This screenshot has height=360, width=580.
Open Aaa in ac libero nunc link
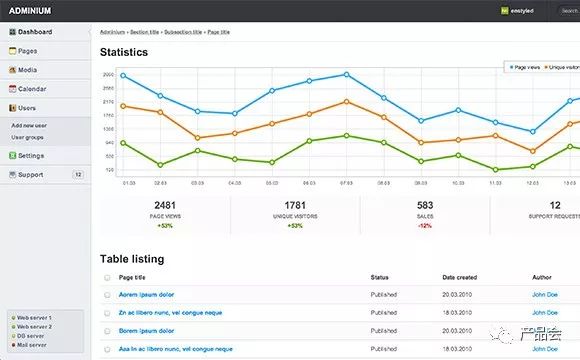tap(175, 349)
